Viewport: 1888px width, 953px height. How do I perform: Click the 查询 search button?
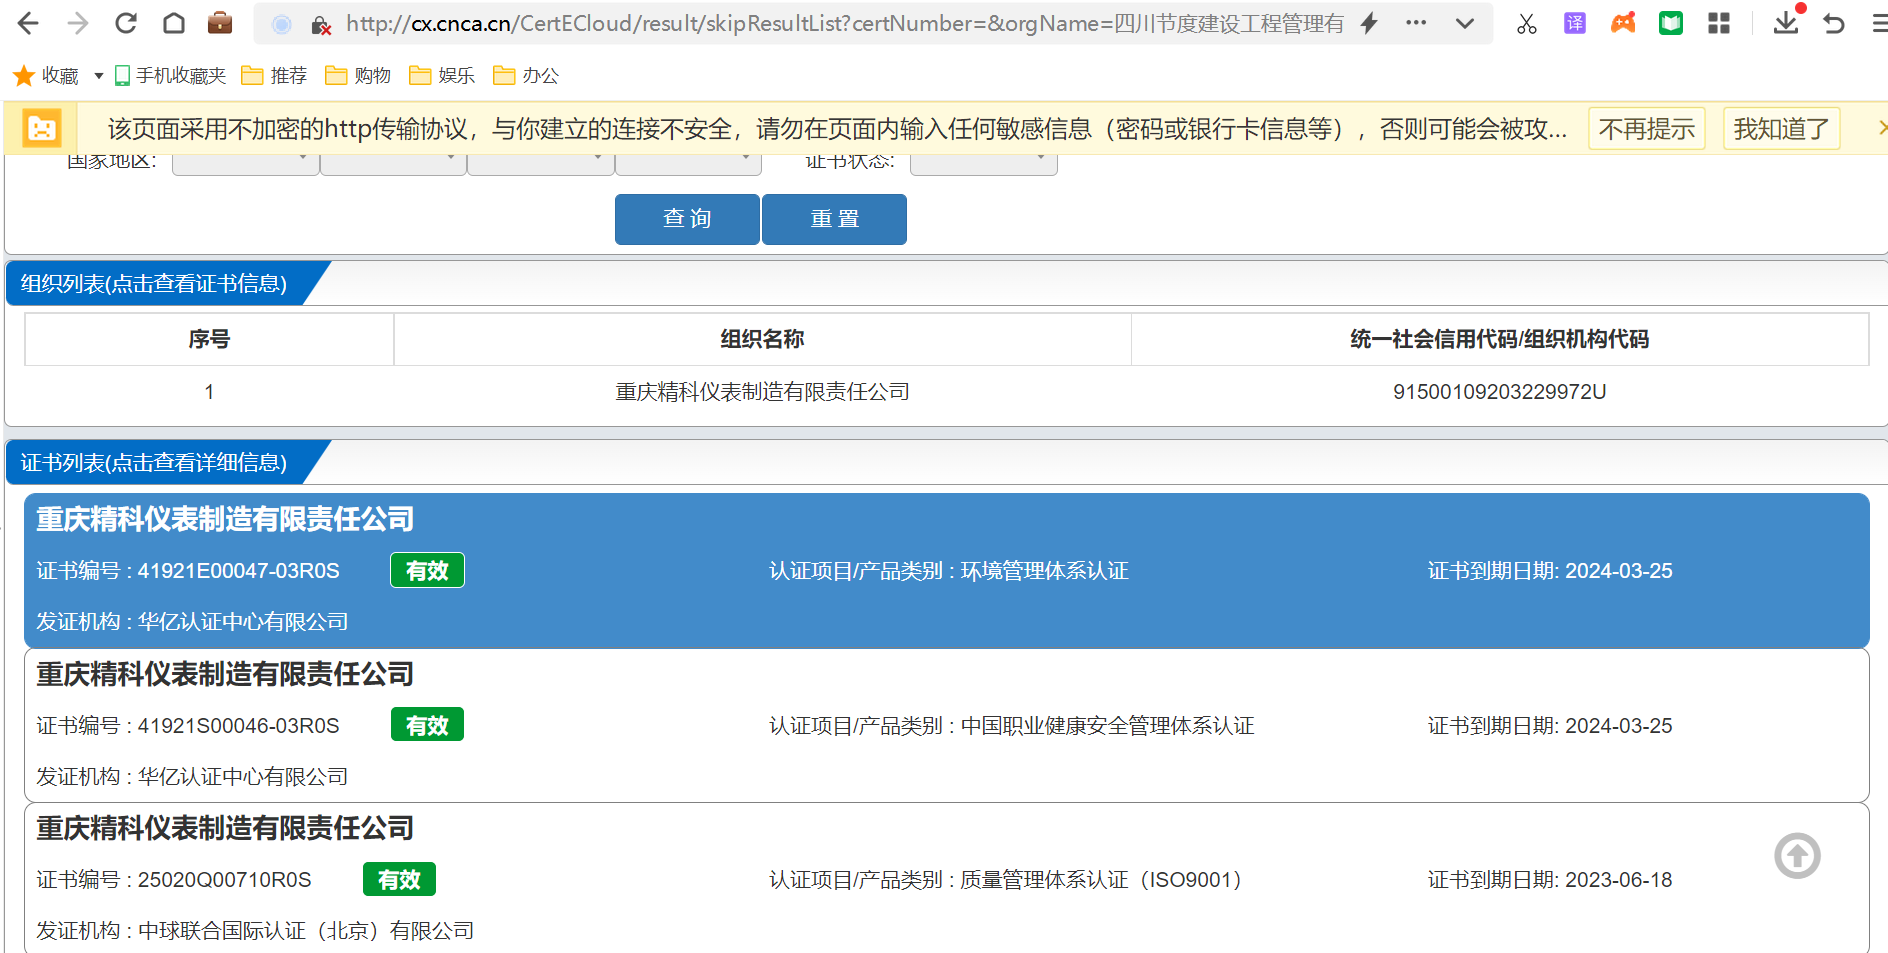687,219
